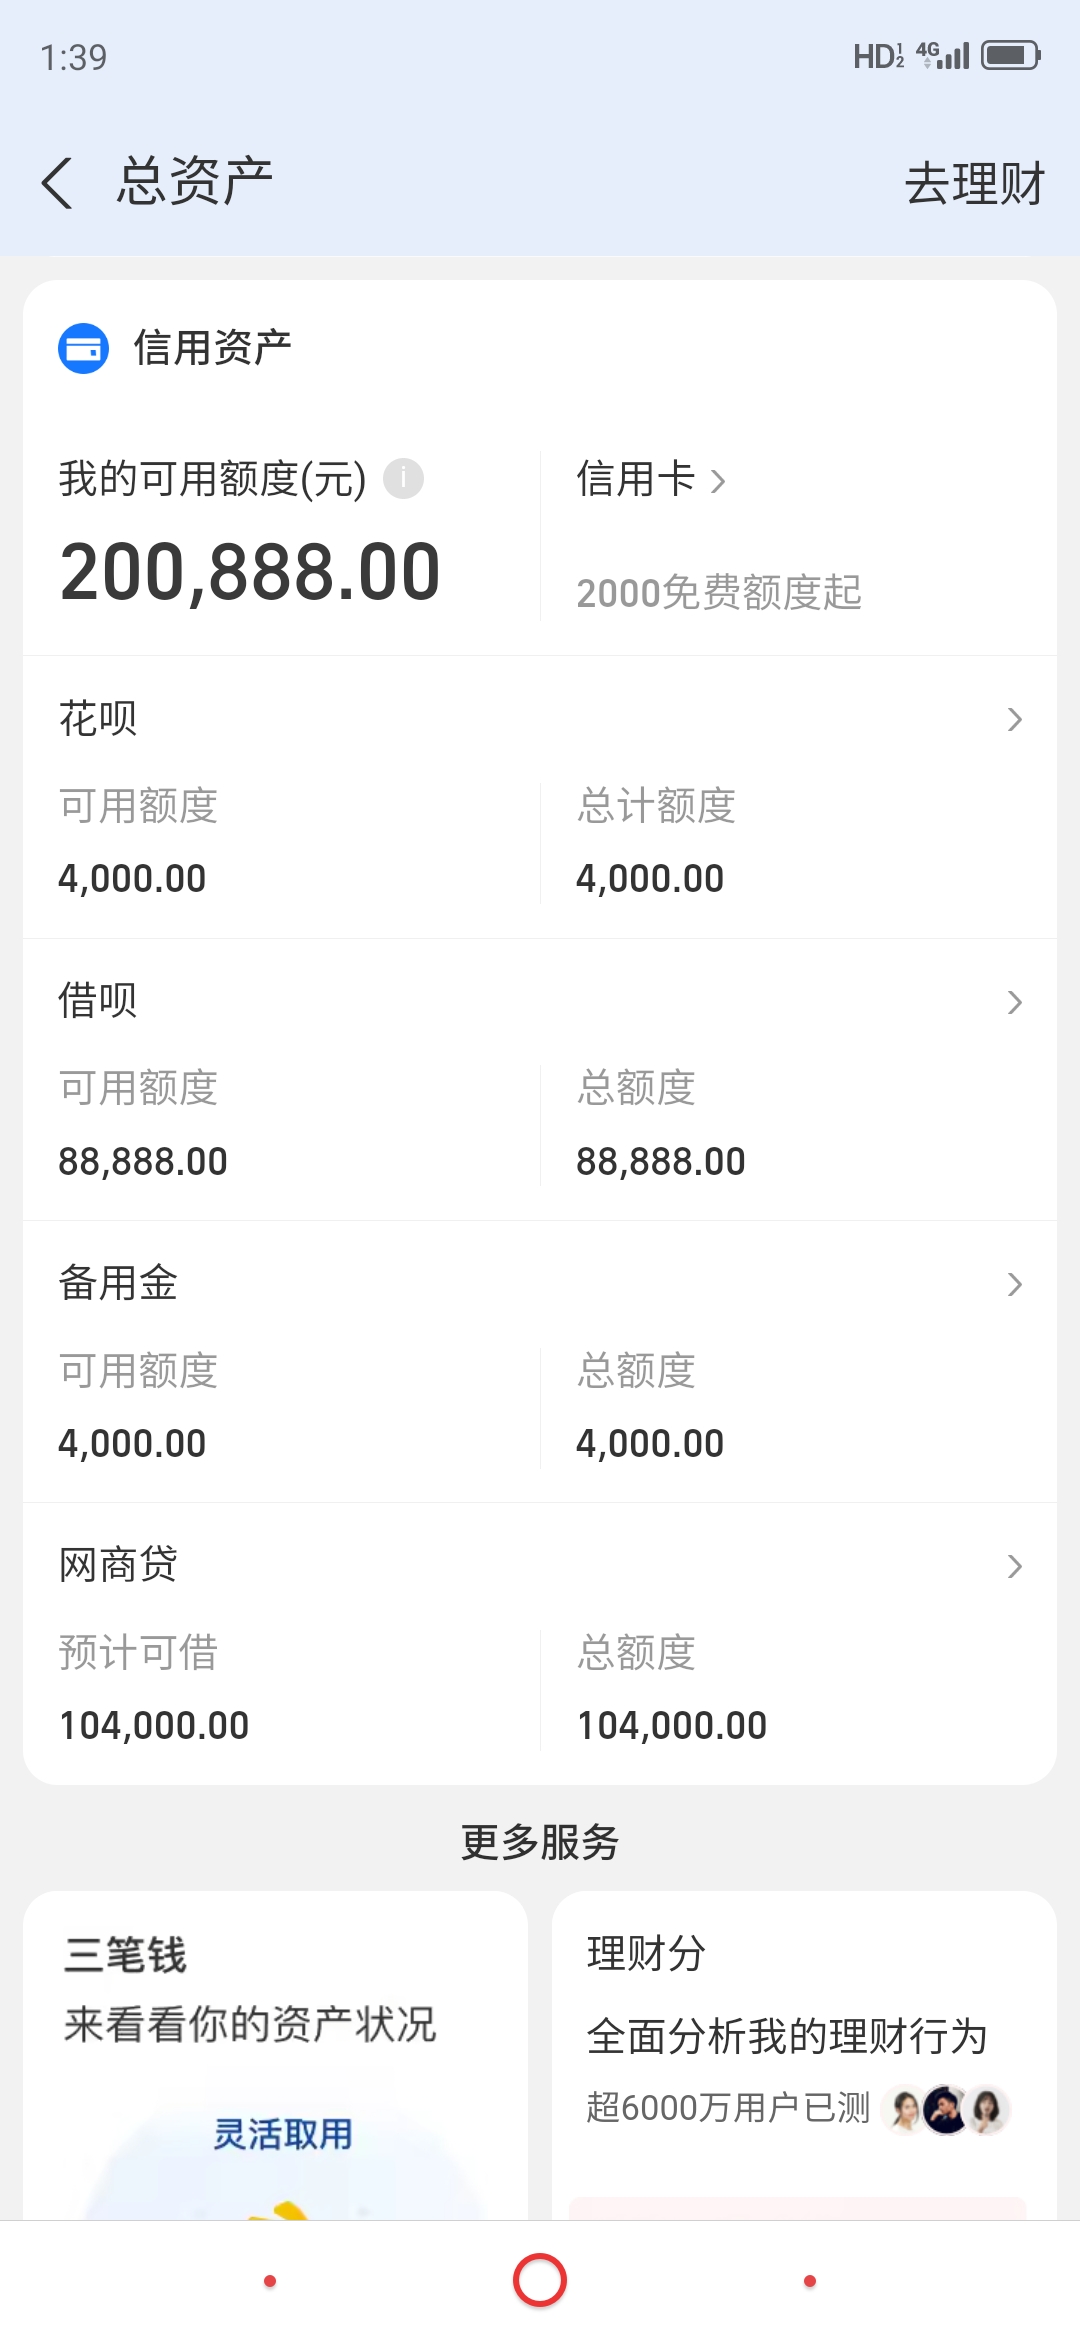Tap the 200,888.00 available credit amount
1080x2340 pixels.
tap(250, 572)
